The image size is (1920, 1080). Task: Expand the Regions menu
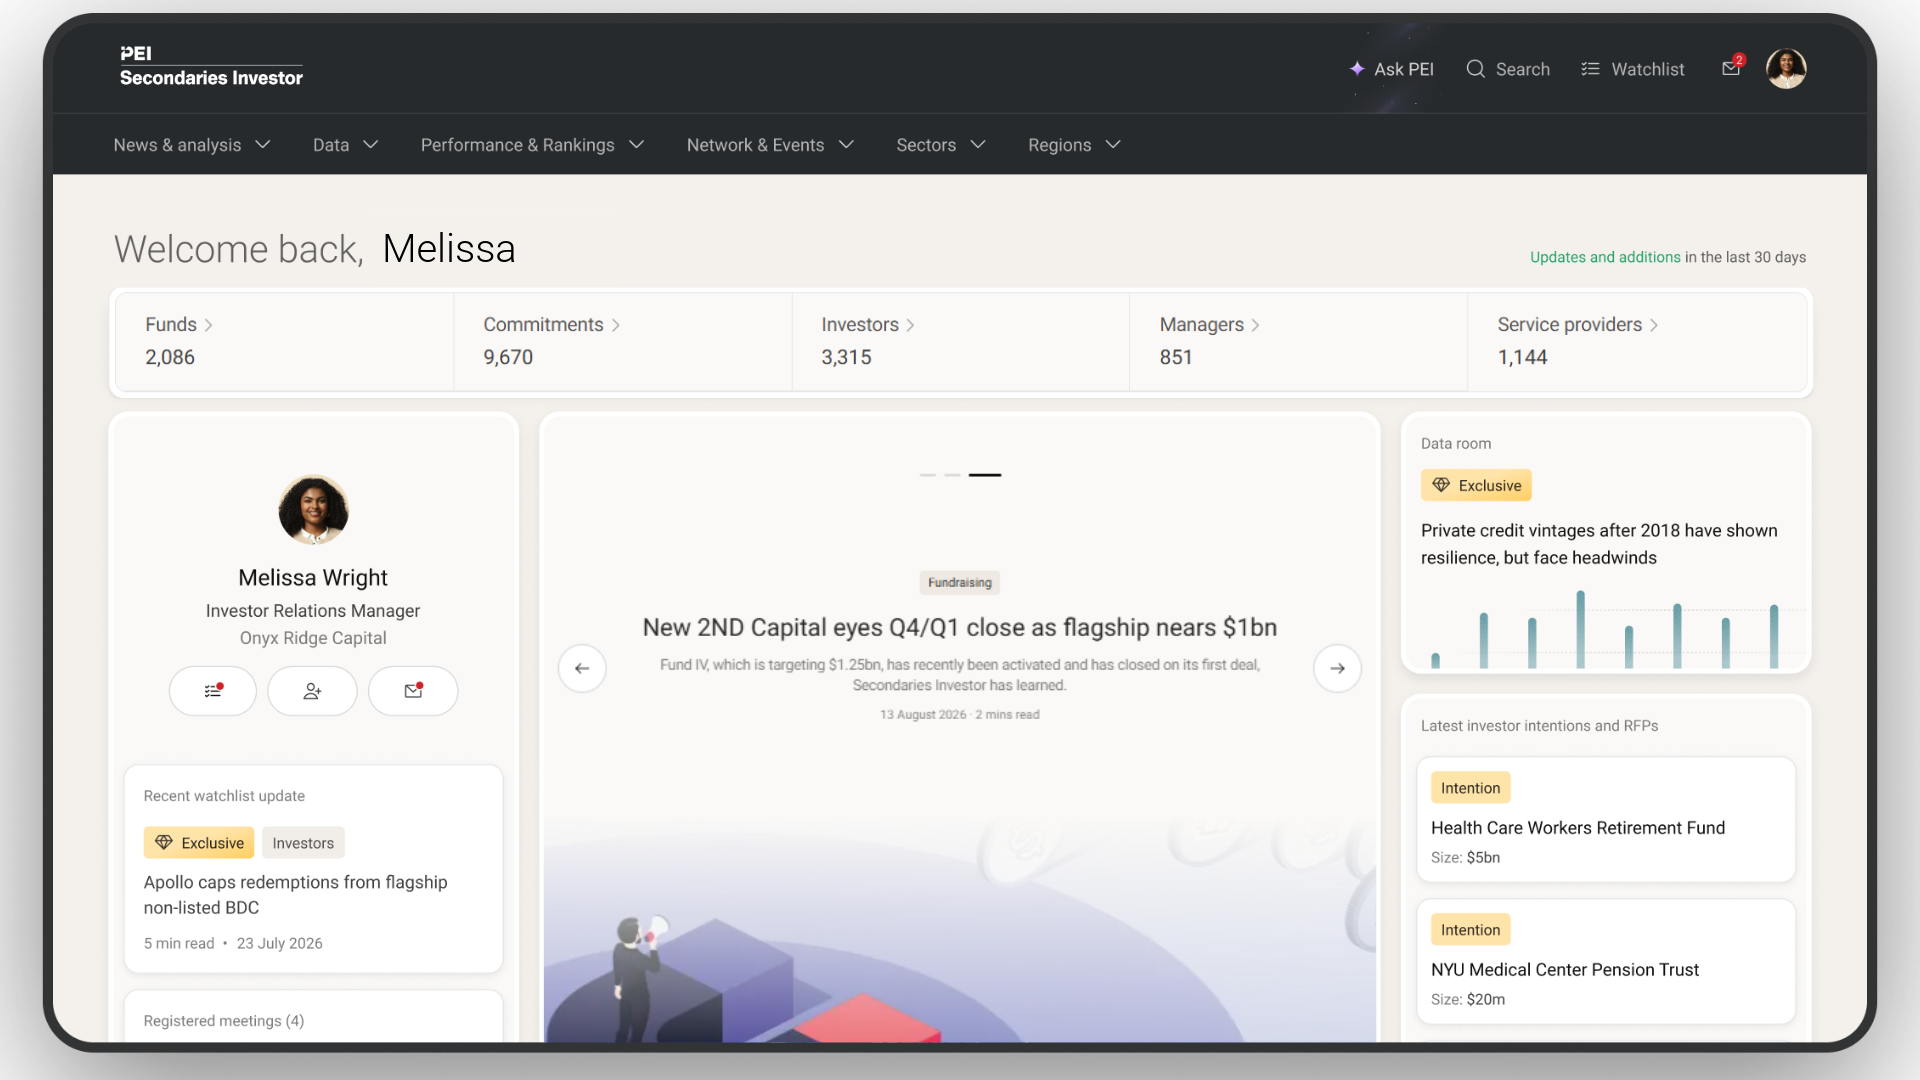point(1075,145)
